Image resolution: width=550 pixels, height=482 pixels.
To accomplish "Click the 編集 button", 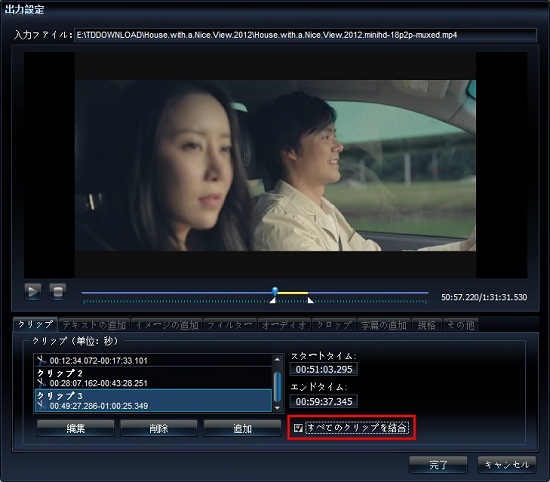I will click(x=76, y=428).
